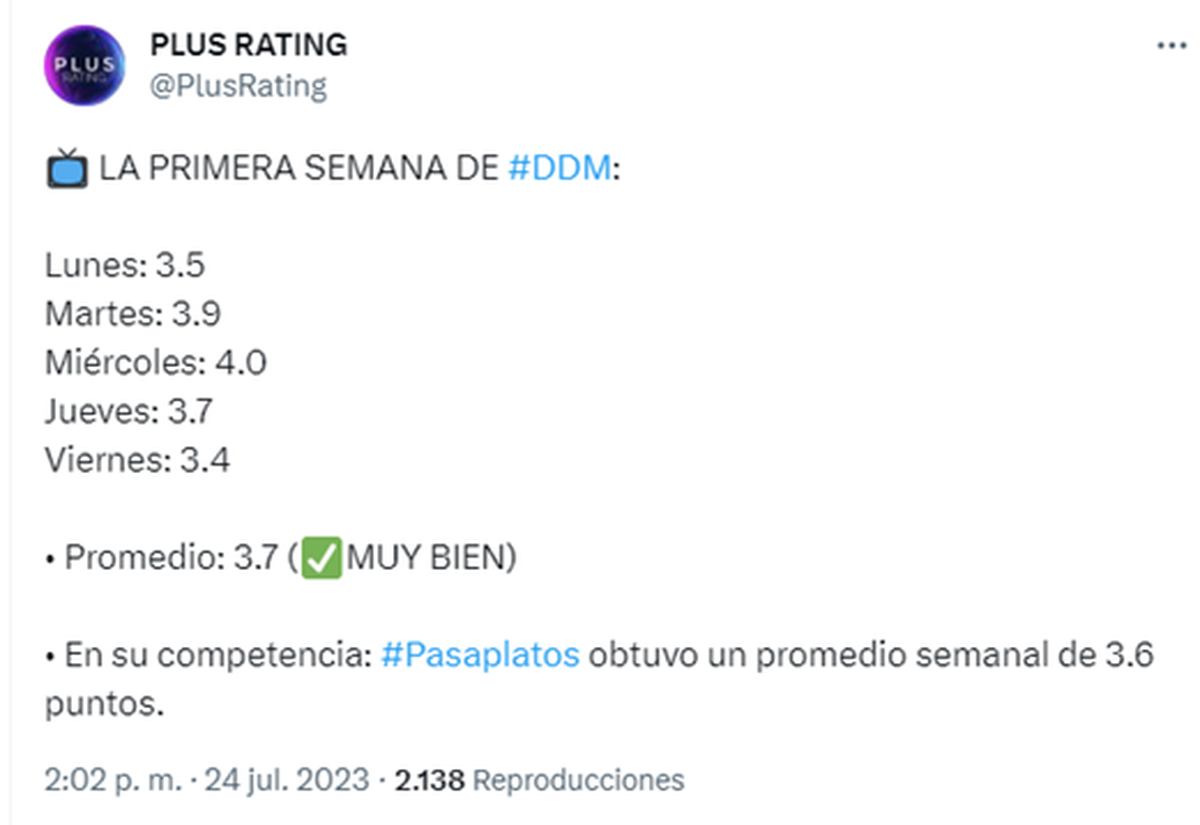Click the green checkmark emoji
1200x825 pixels.
[x=322, y=558]
